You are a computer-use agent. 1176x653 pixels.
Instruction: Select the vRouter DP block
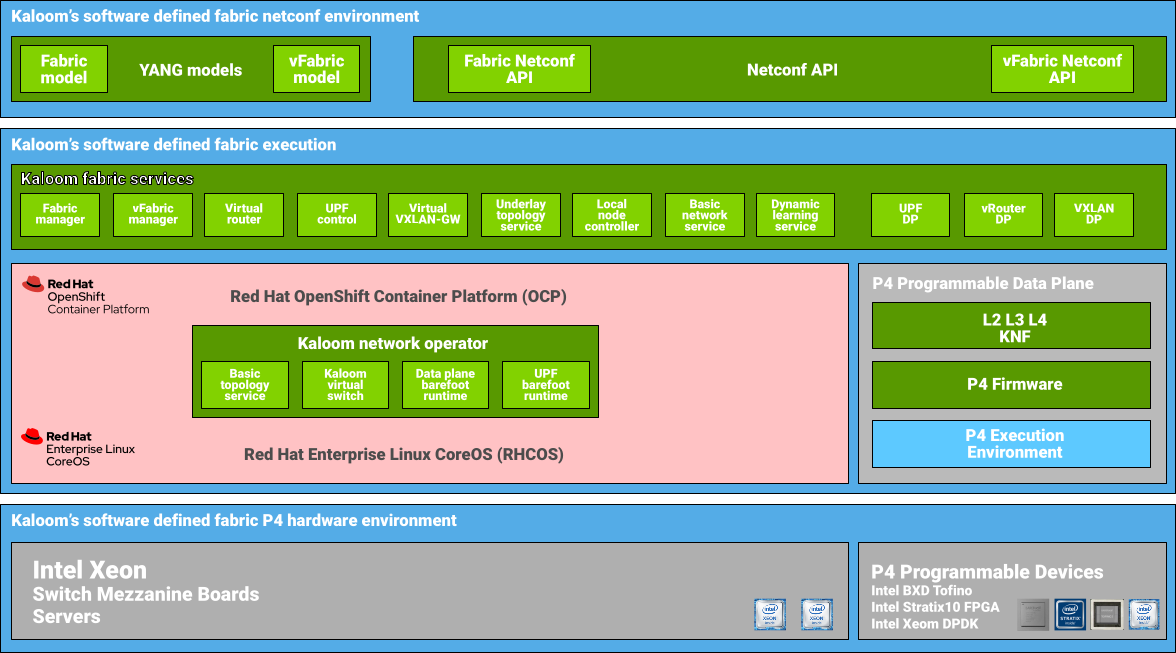(x=1002, y=215)
